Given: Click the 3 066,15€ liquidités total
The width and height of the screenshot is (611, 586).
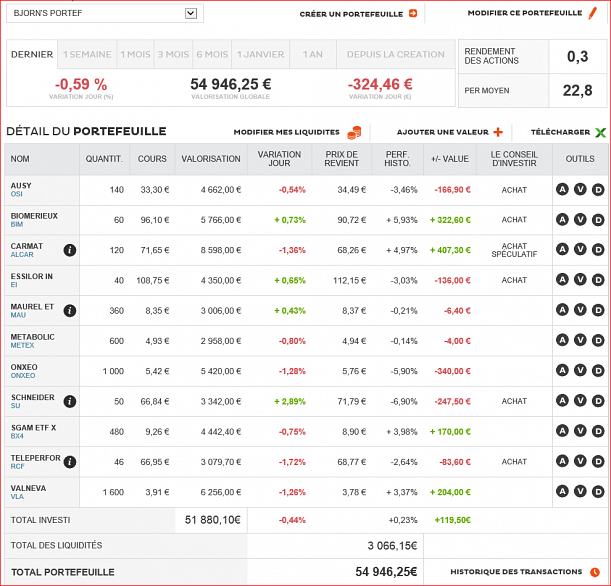Looking at the screenshot, I should 392,545.
